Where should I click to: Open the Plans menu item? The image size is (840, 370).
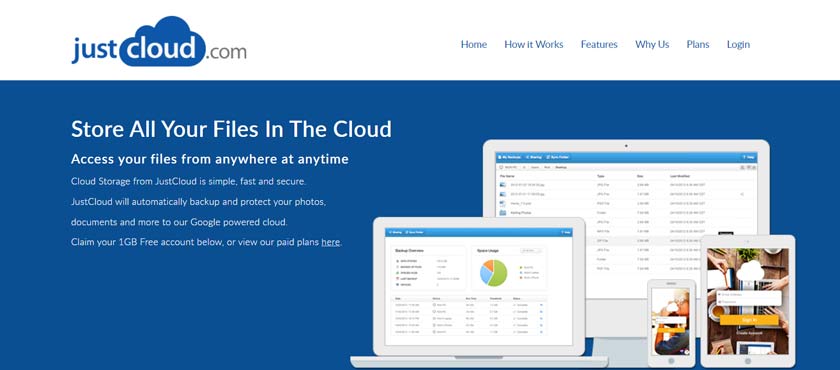(698, 44)
